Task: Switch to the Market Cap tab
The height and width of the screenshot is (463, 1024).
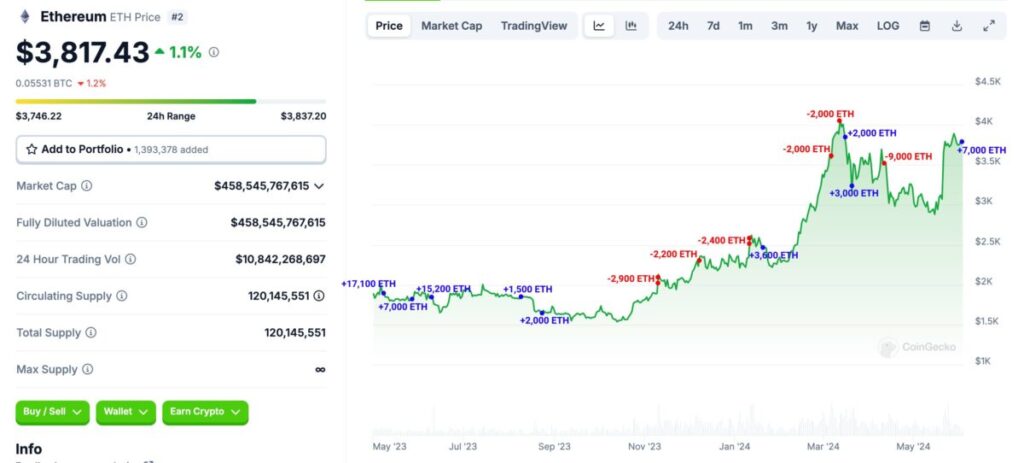Action: [451, 26]
